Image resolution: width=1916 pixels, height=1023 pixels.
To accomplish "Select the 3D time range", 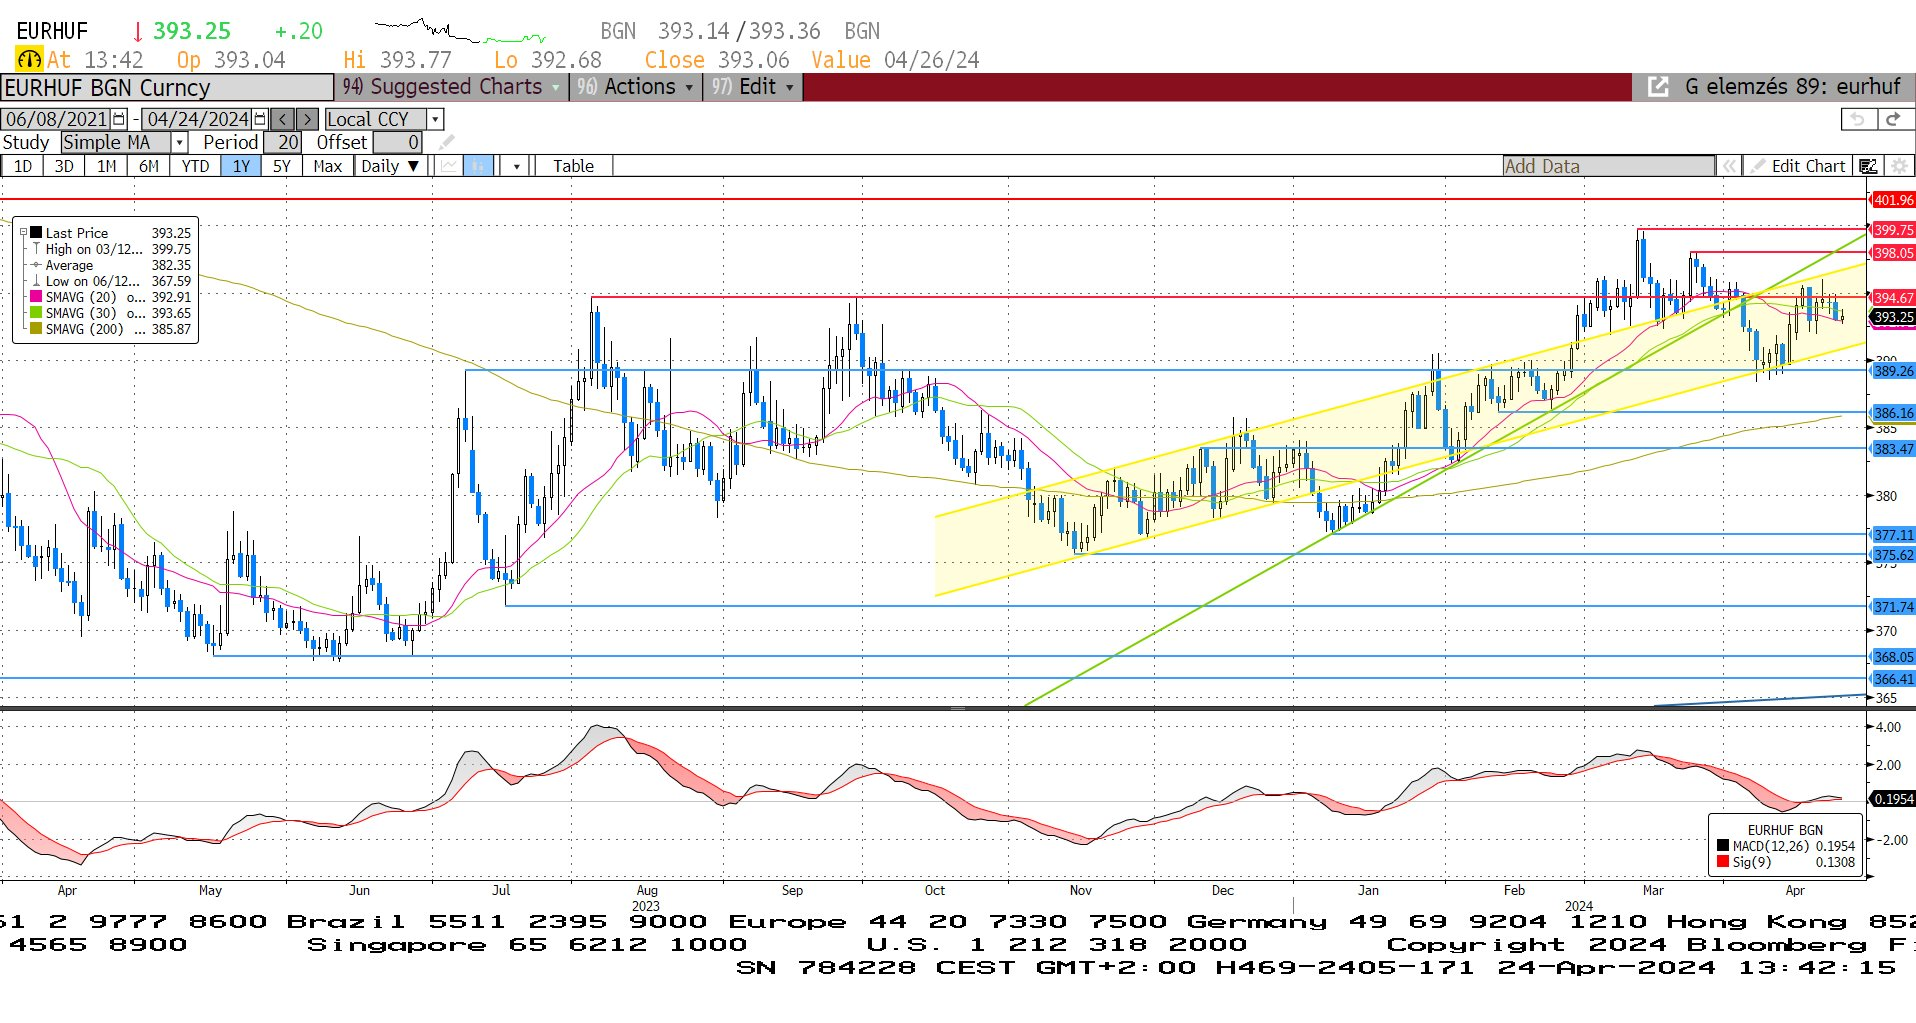I will pyautogui.click(x=64, y=166).
